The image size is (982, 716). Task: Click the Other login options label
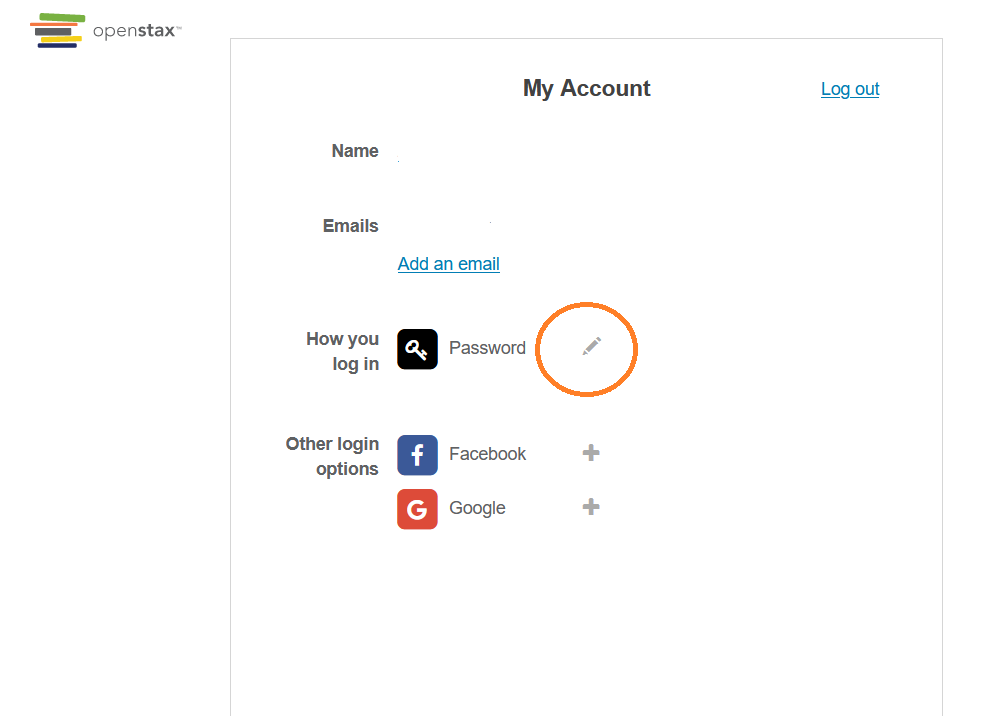coord(332,456)
